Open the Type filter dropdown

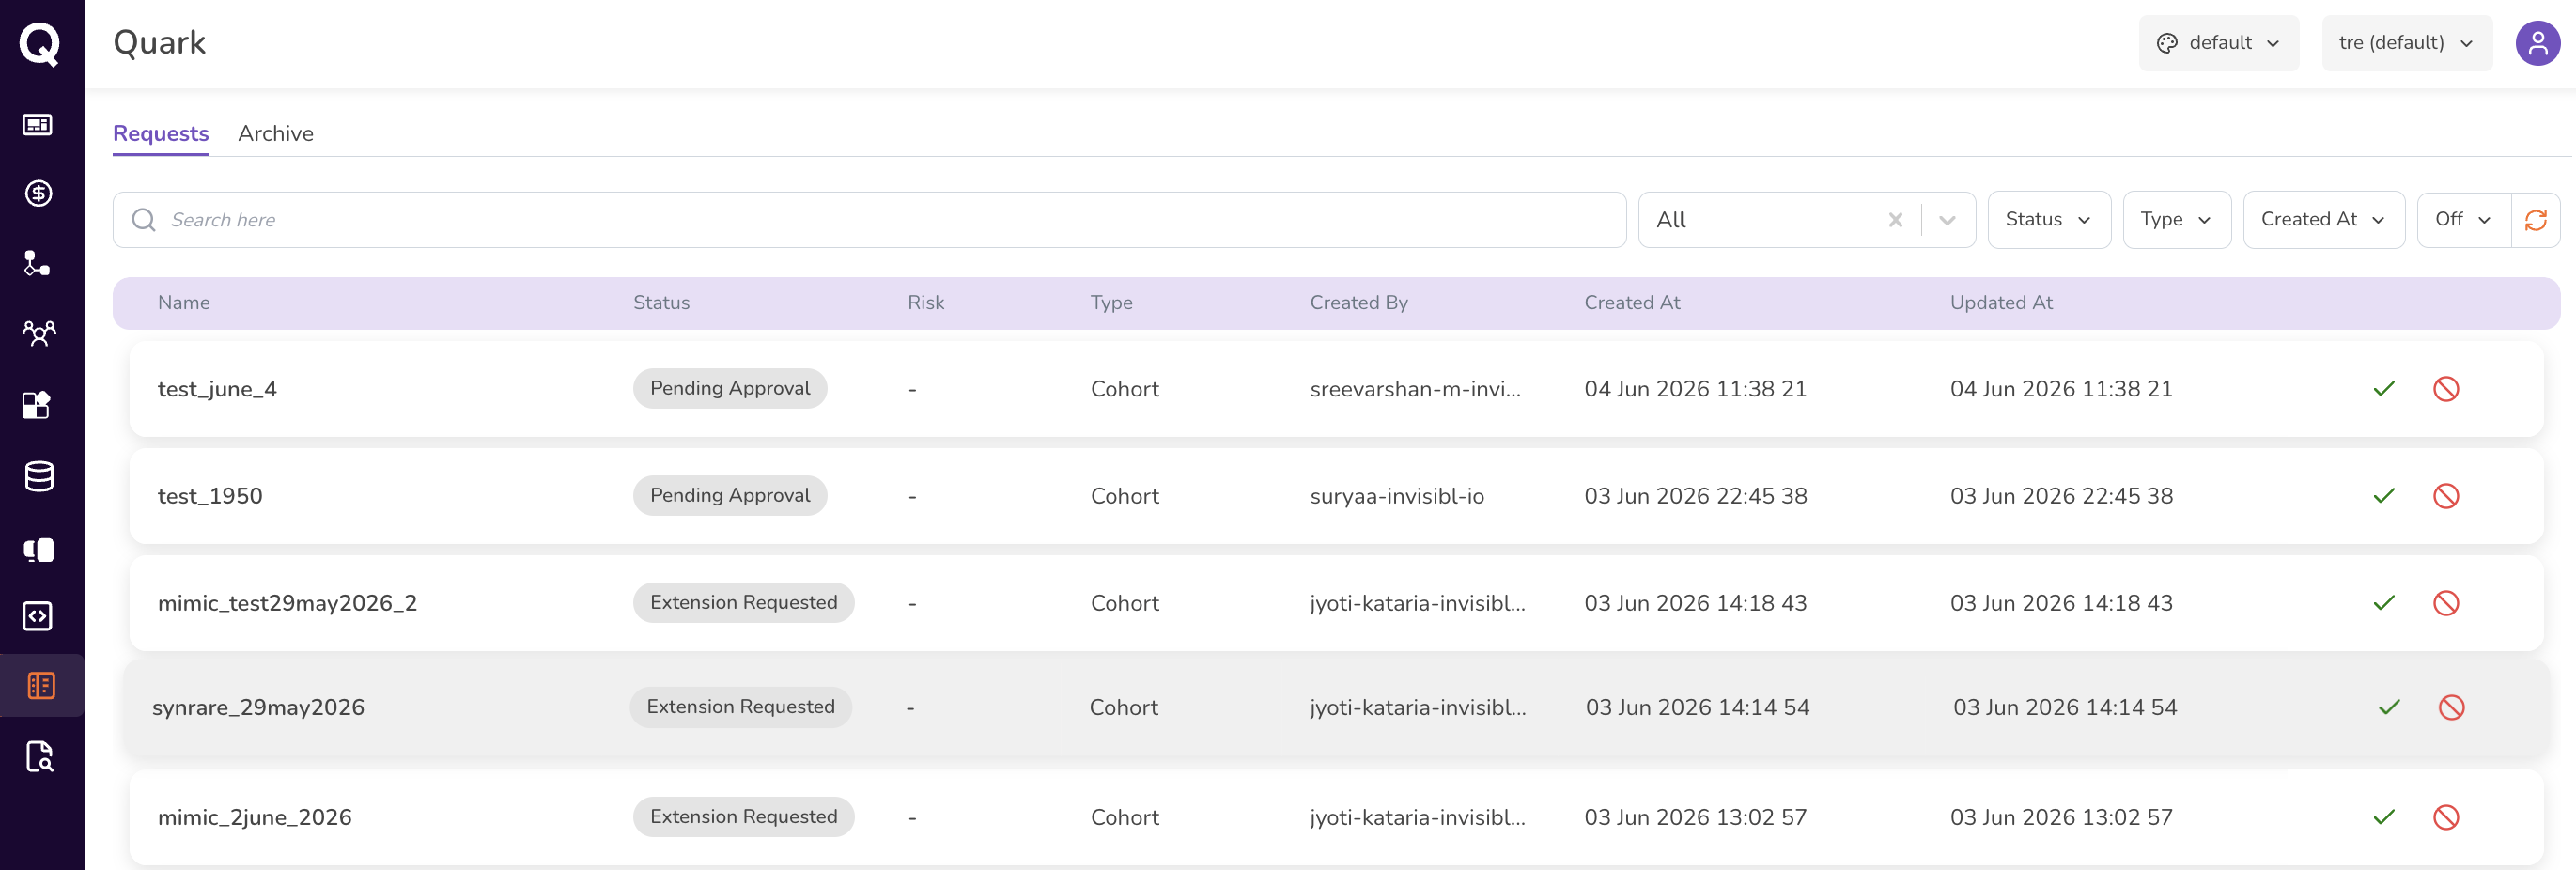click(2176, 220)
